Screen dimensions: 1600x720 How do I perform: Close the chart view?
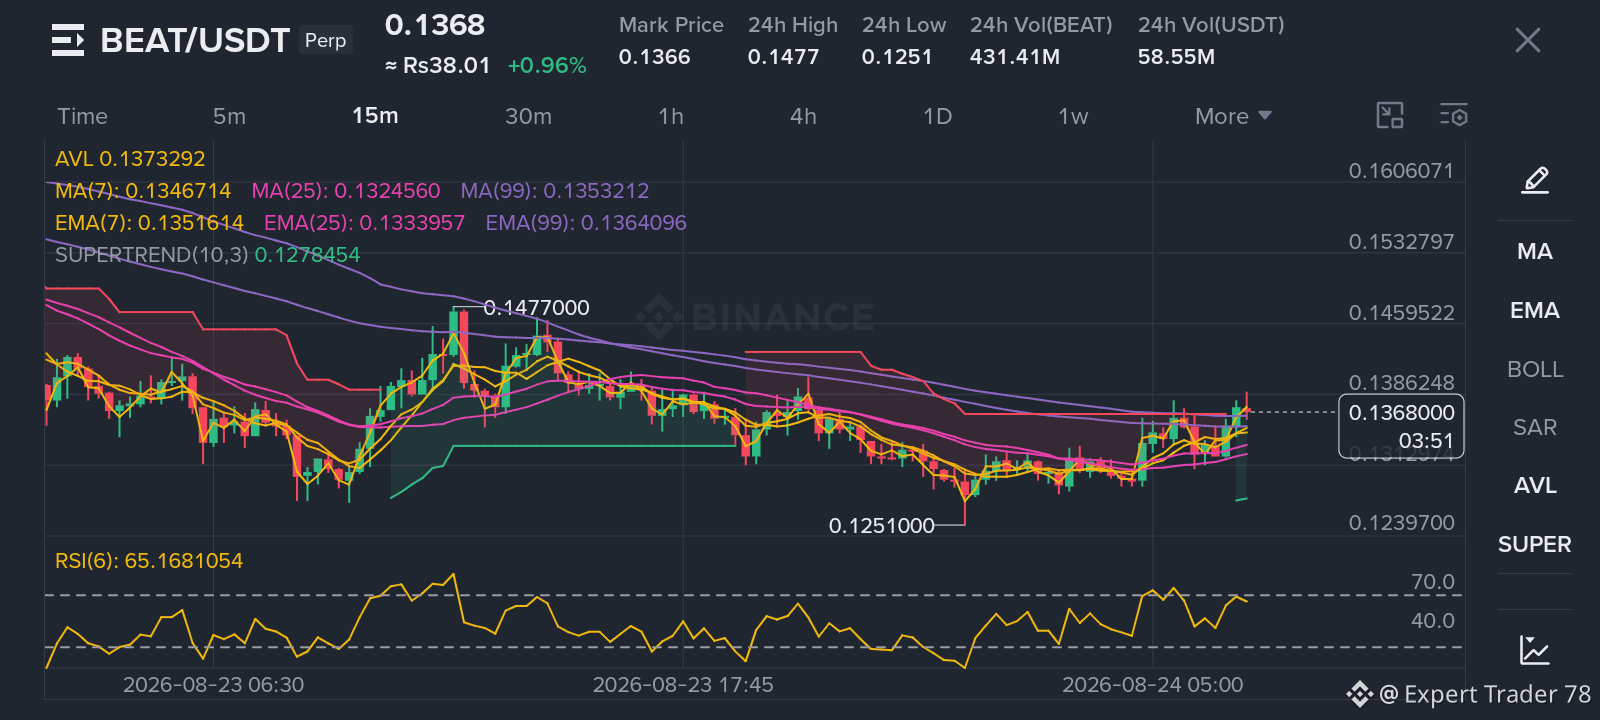(1527, 40)
